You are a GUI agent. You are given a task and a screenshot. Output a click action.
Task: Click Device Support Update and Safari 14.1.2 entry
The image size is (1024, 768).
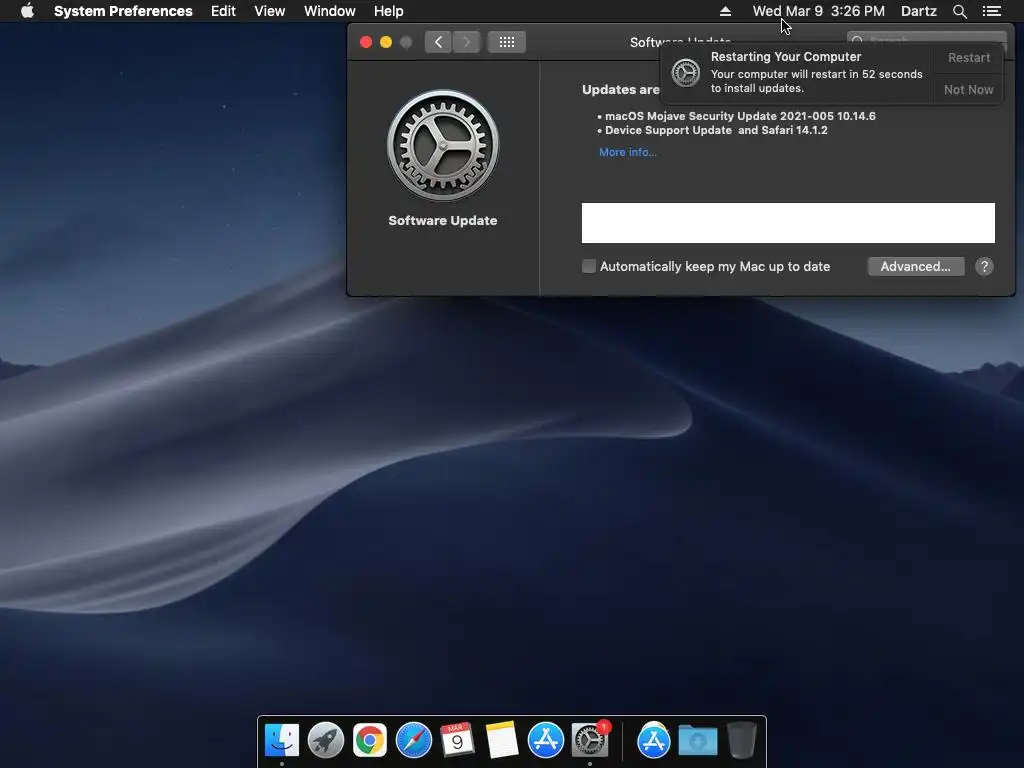716,131
